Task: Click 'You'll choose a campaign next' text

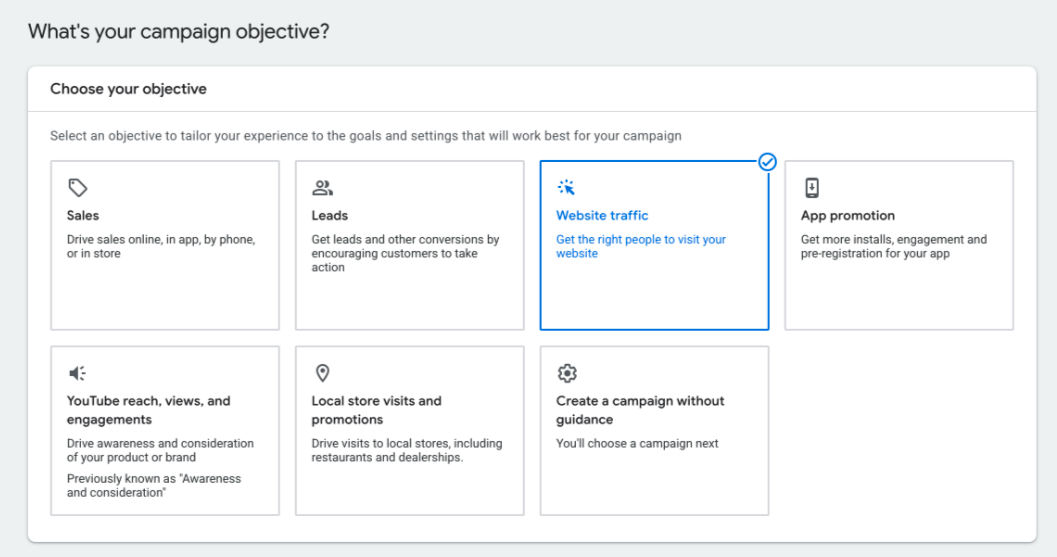Action: [x=637, y=444]
